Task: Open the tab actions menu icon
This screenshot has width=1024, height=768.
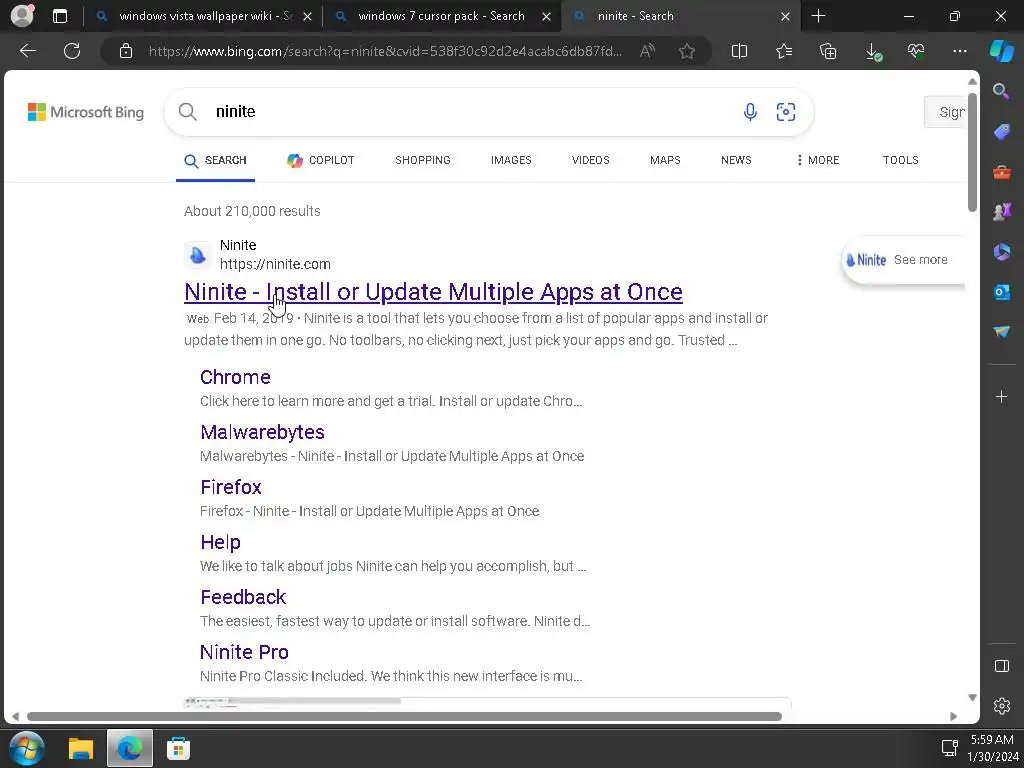Action: (60, 16)
